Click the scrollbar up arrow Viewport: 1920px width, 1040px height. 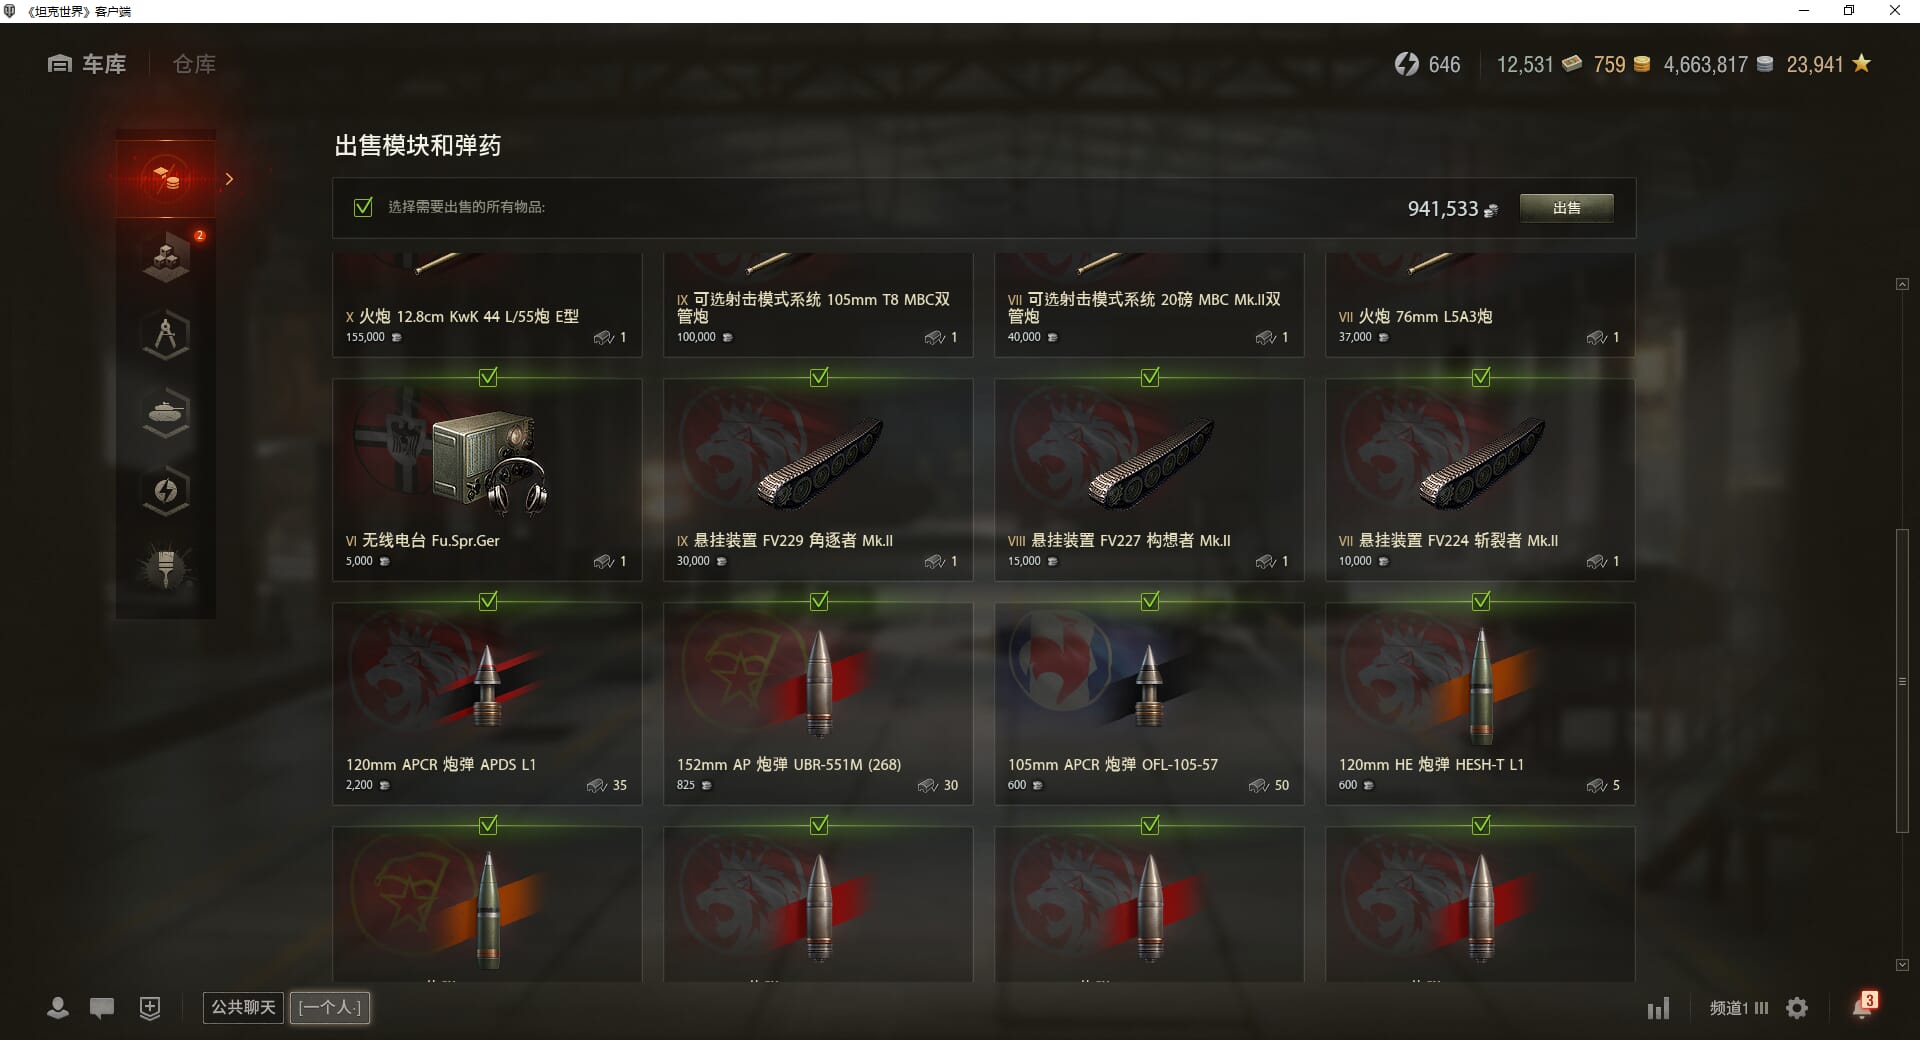tap(1902, 285)
